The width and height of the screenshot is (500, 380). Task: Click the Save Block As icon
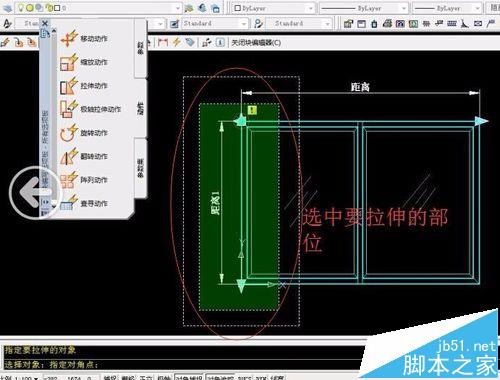click(x=32, y=42)
